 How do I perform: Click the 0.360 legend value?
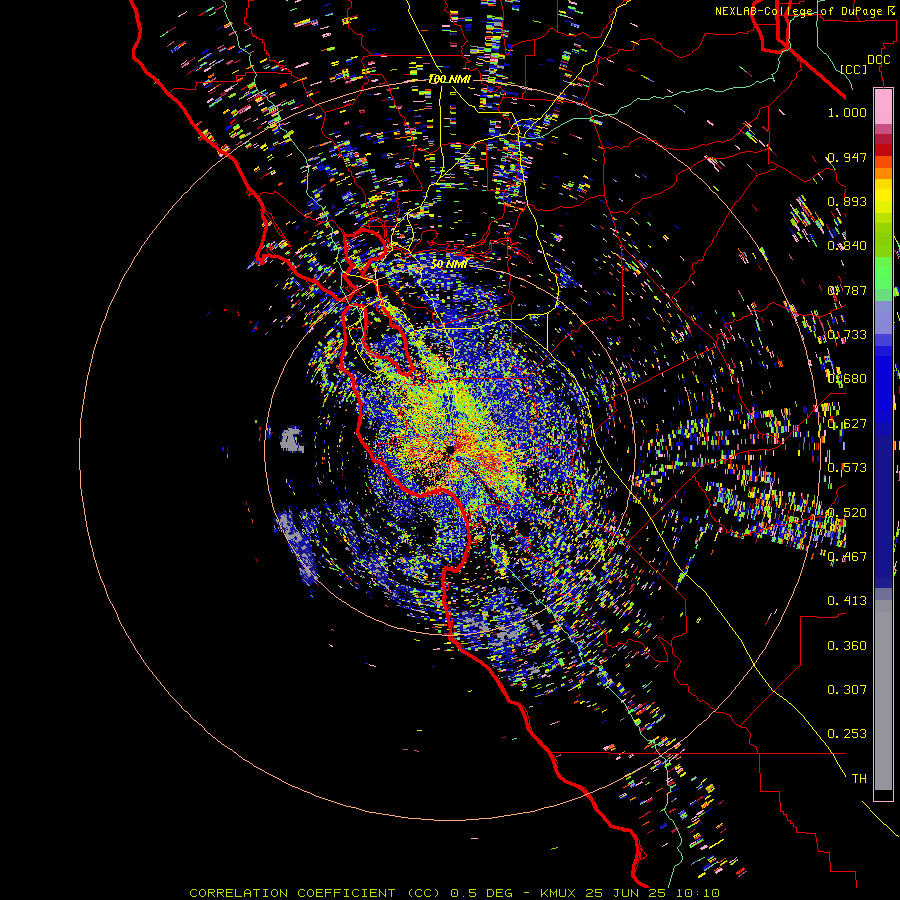point(847,646)
